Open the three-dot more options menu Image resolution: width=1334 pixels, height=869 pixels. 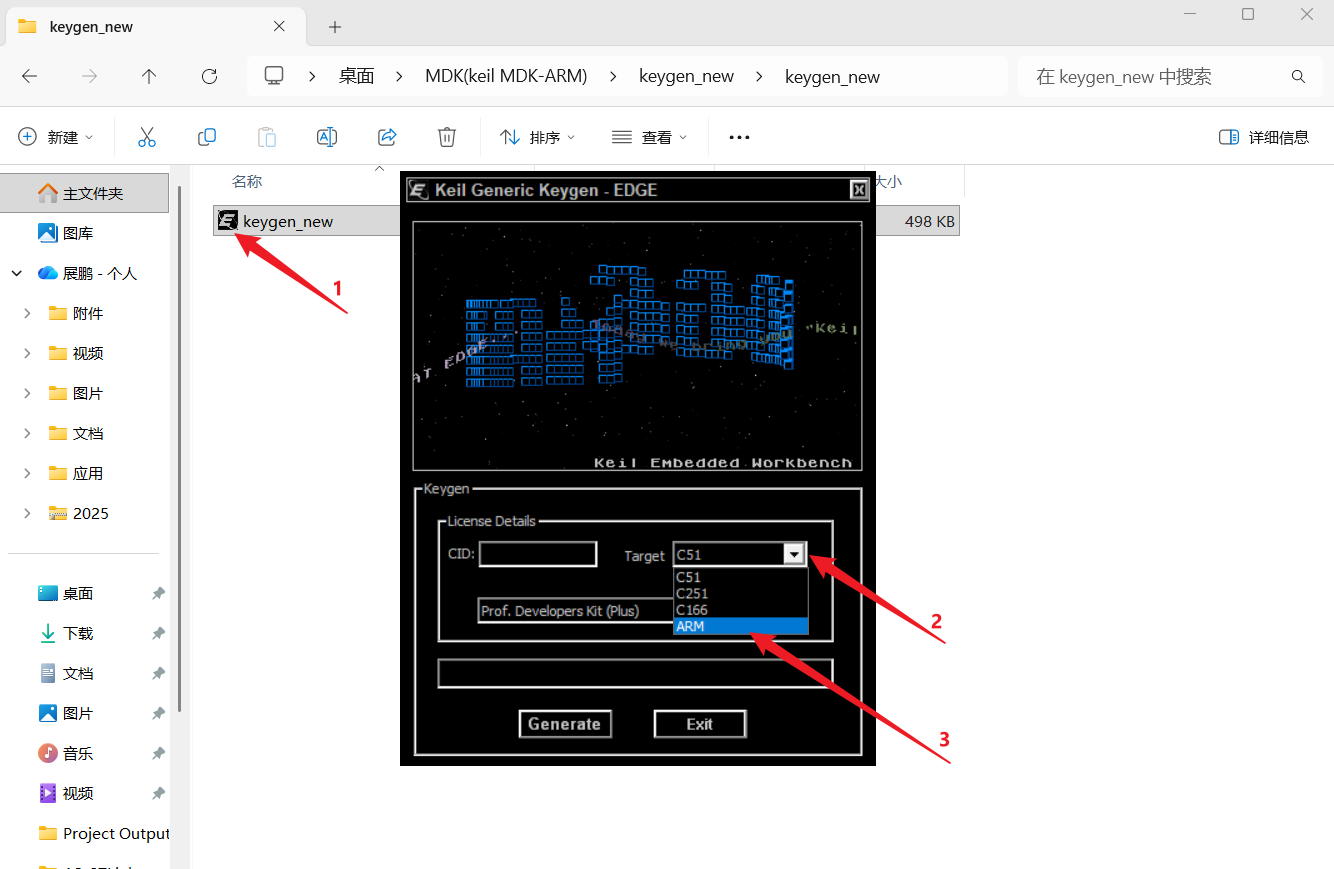[739, 137]
